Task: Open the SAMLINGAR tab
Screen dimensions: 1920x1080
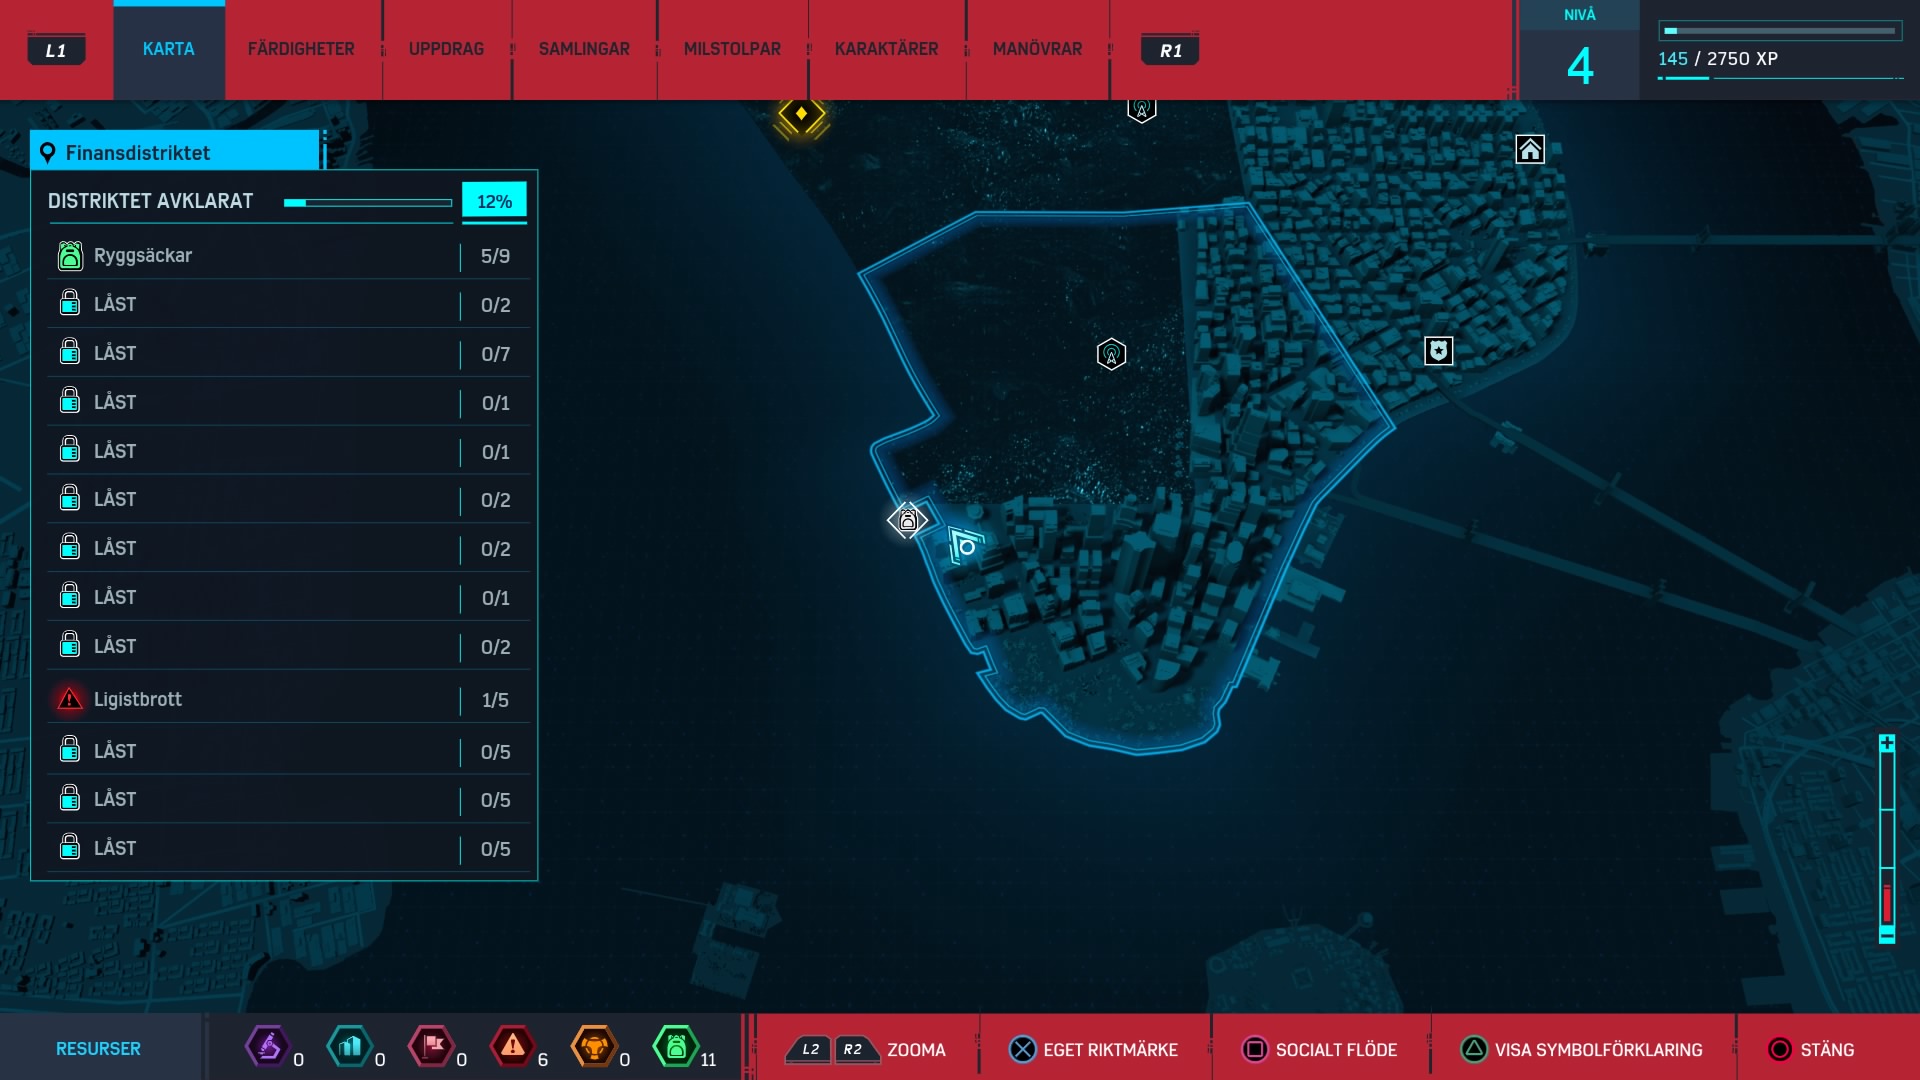Action: point(584,49)
